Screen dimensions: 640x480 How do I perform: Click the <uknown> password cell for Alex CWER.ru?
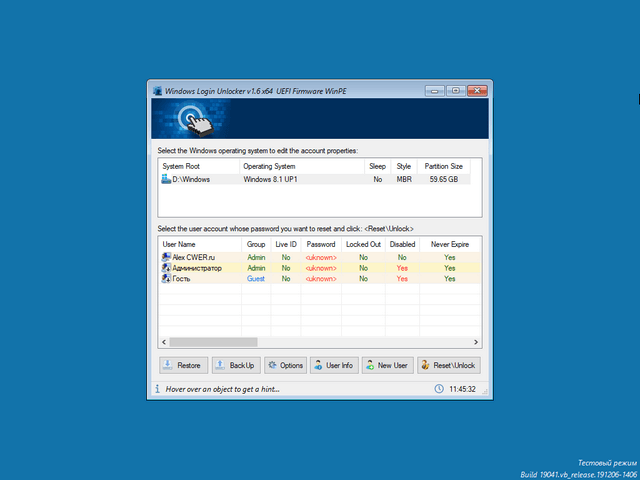[321, 258]
